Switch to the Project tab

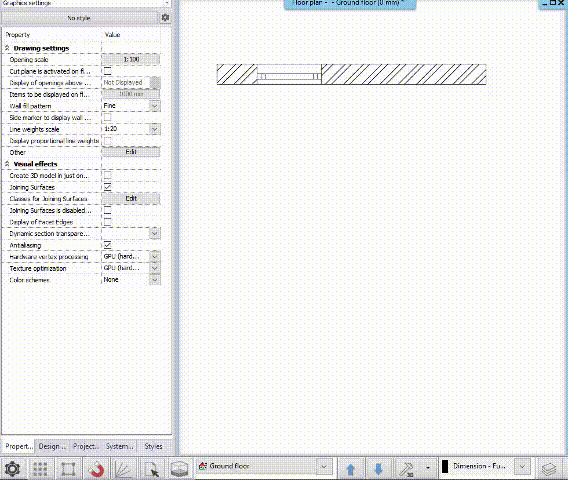[85, 446]
